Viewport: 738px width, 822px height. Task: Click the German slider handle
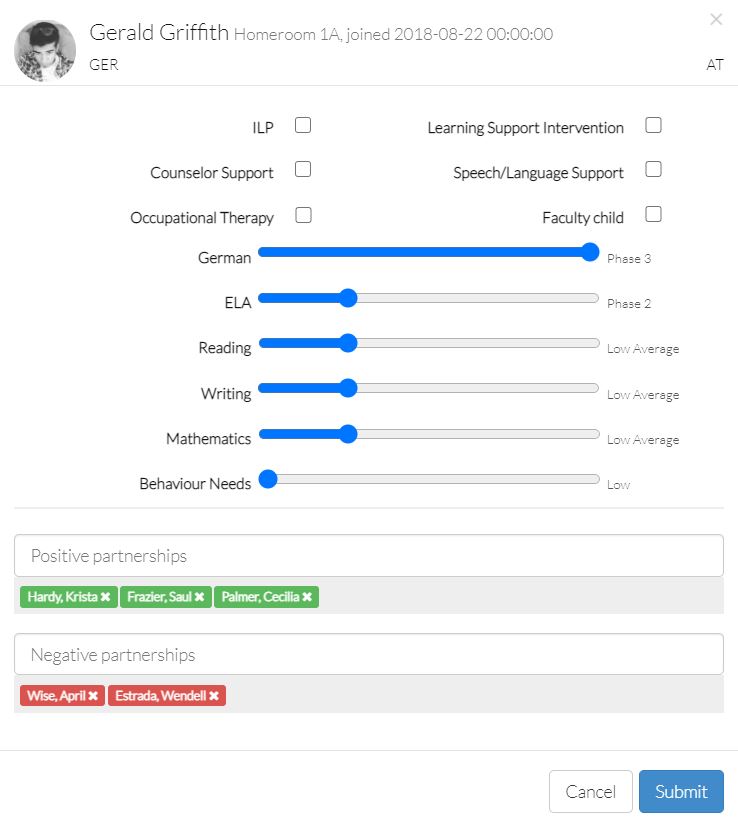(x=590, y=252)
